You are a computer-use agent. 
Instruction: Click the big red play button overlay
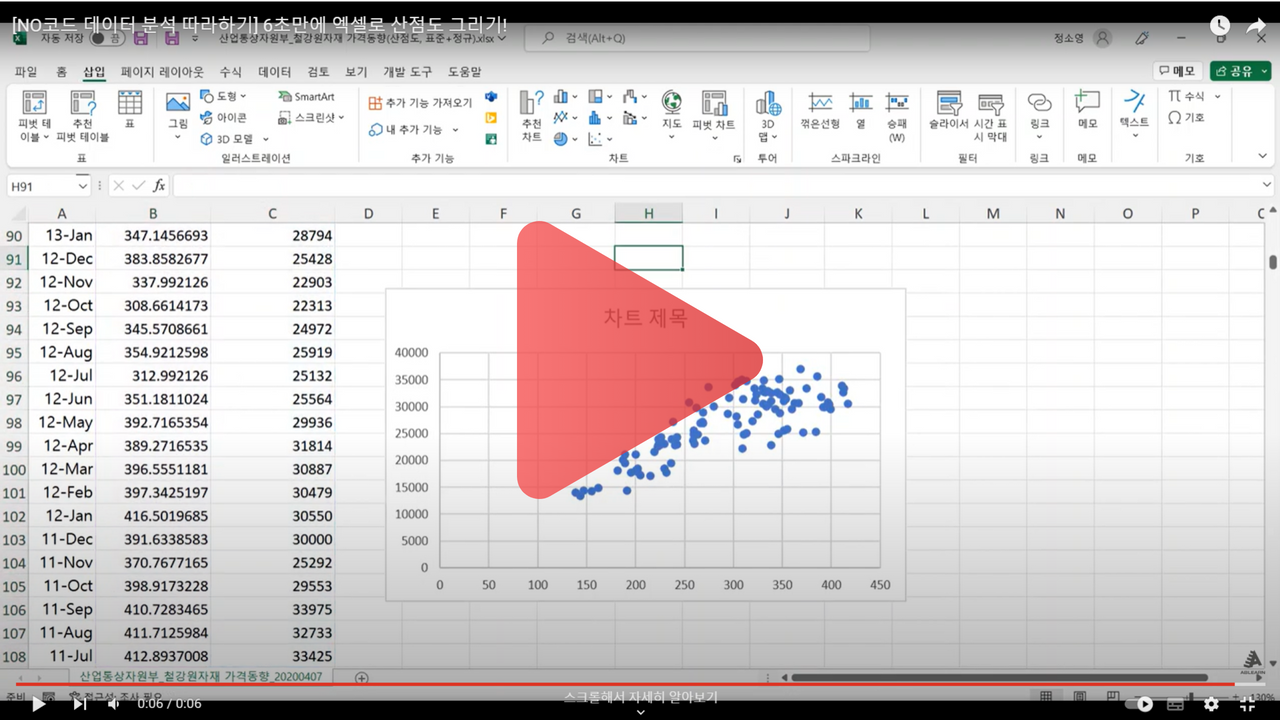tap(640, 360)
